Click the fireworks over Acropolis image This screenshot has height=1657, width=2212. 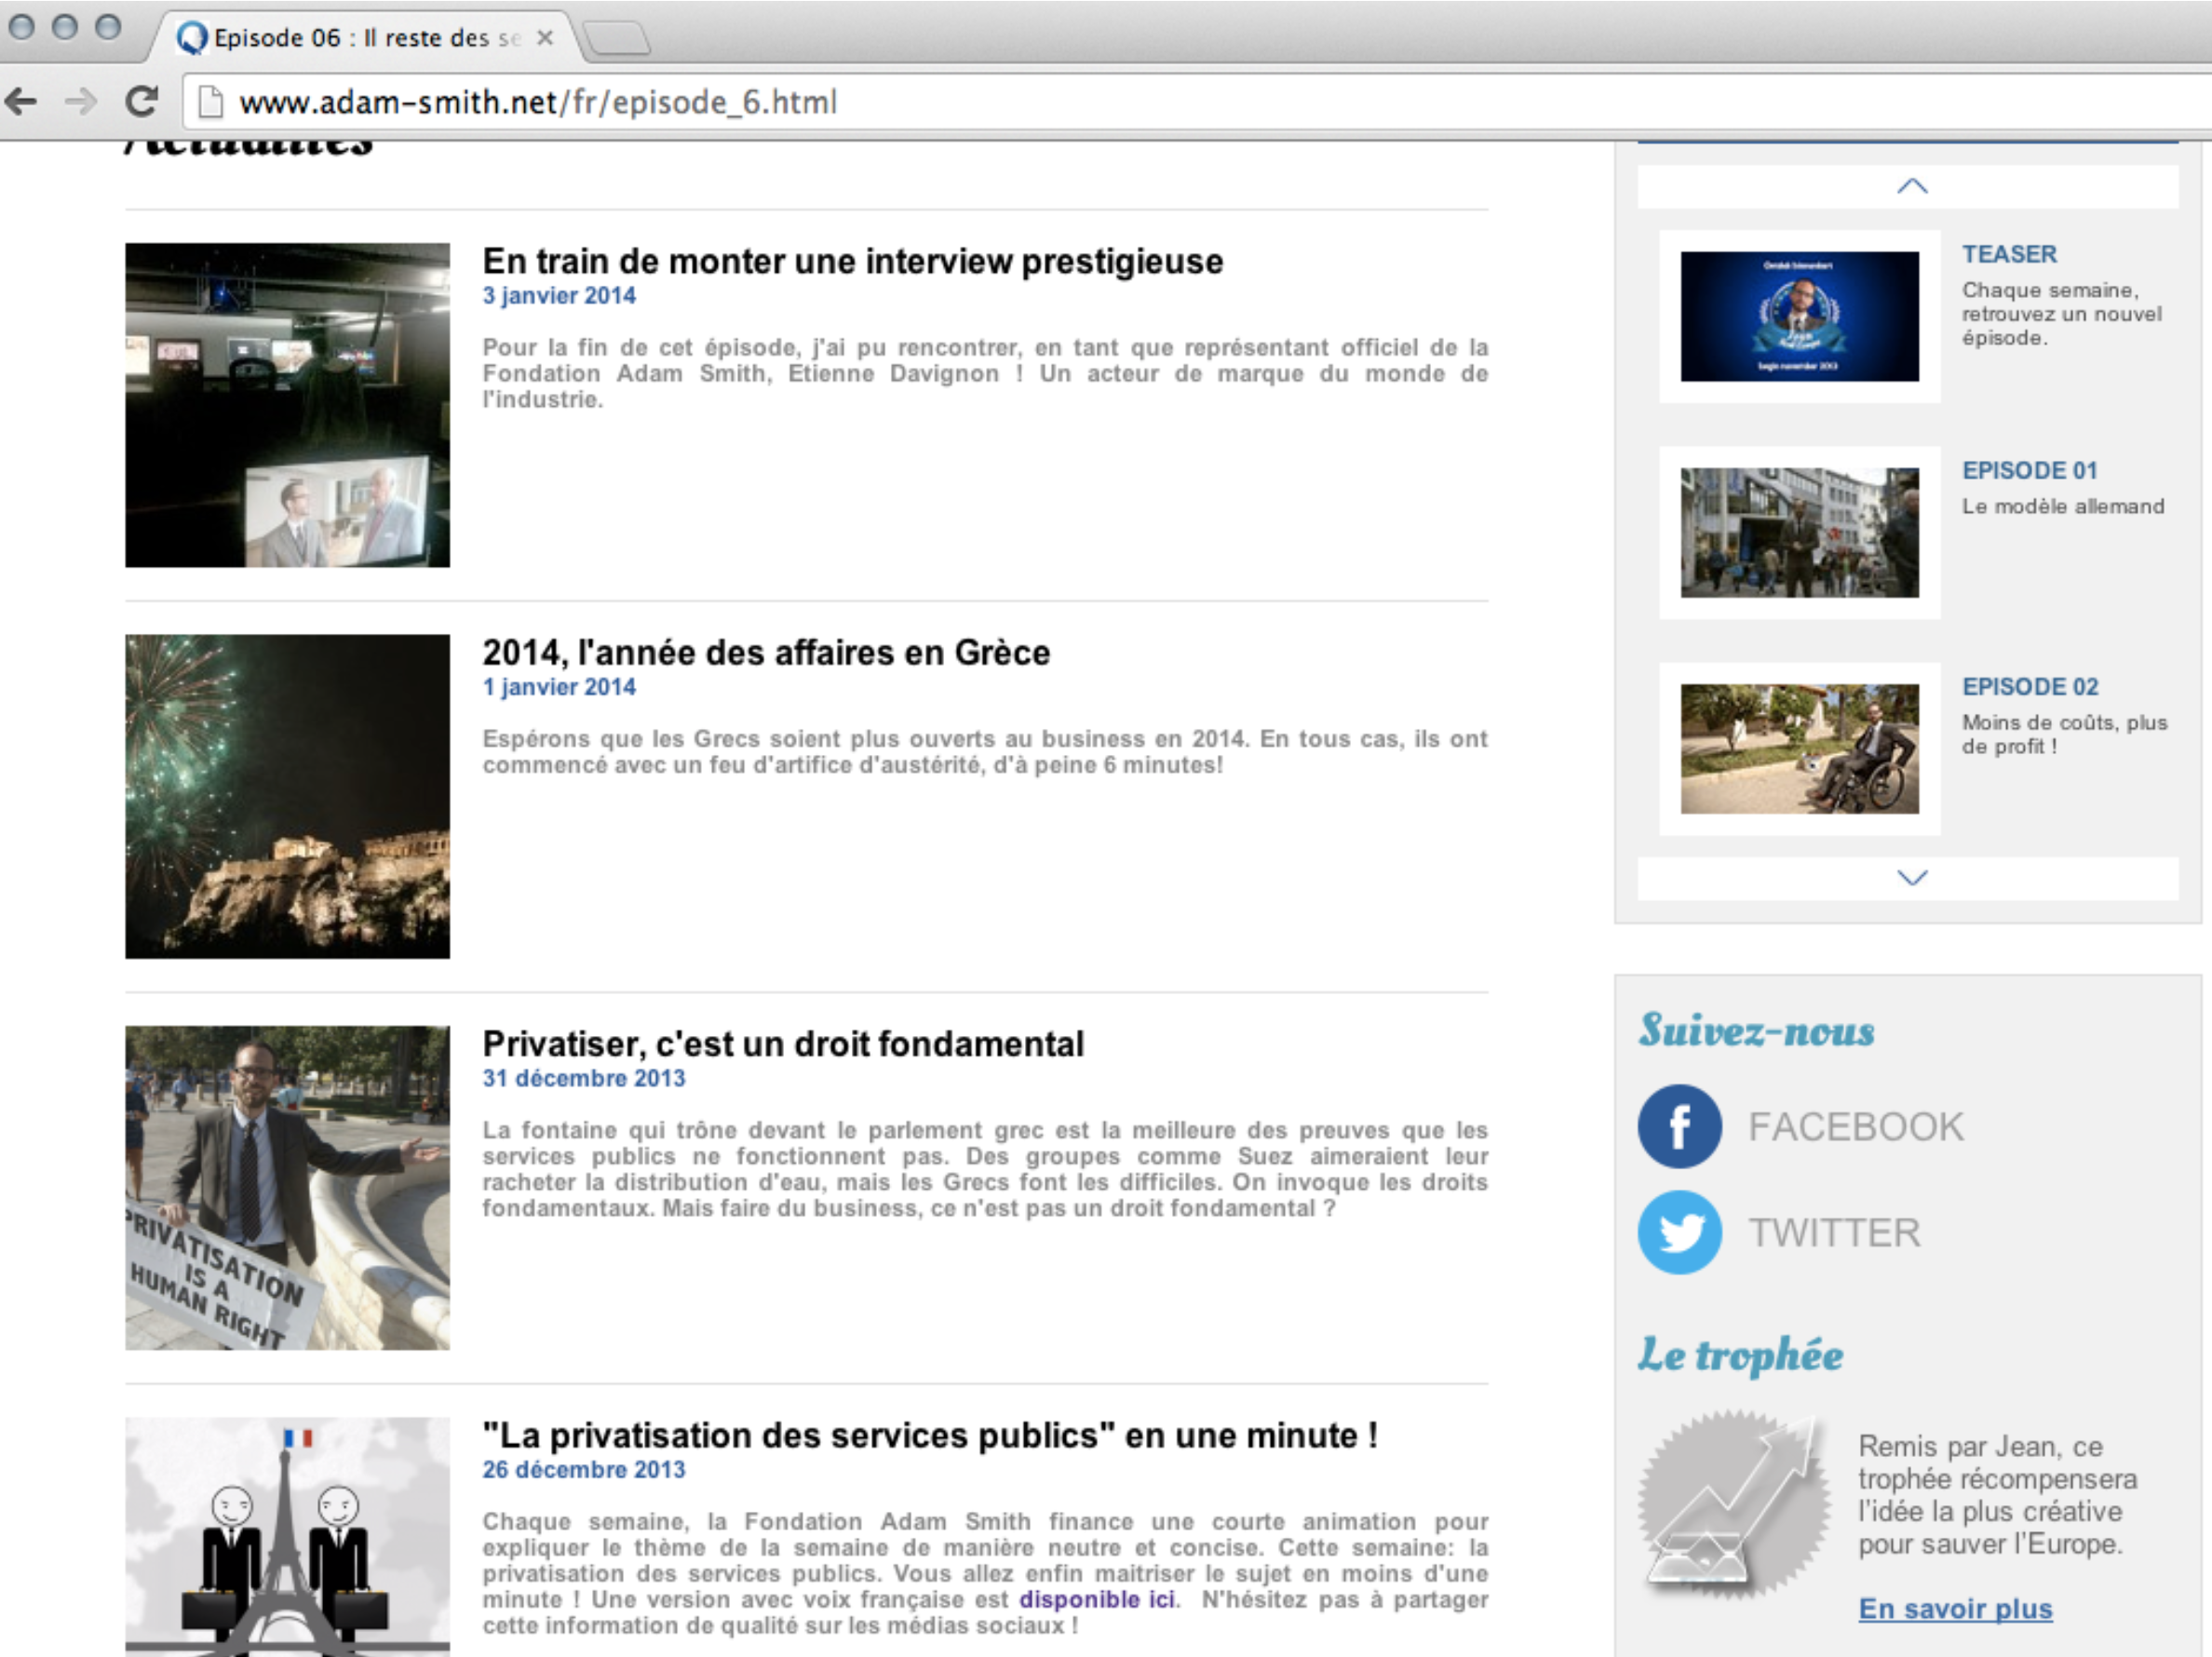(287, 796)
